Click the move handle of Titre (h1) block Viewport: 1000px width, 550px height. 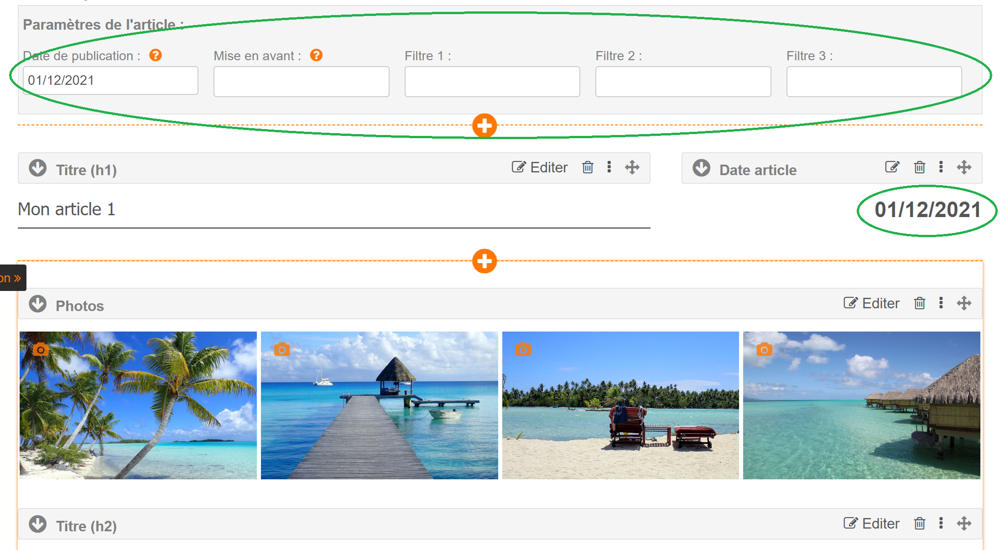tap(632, 168)
